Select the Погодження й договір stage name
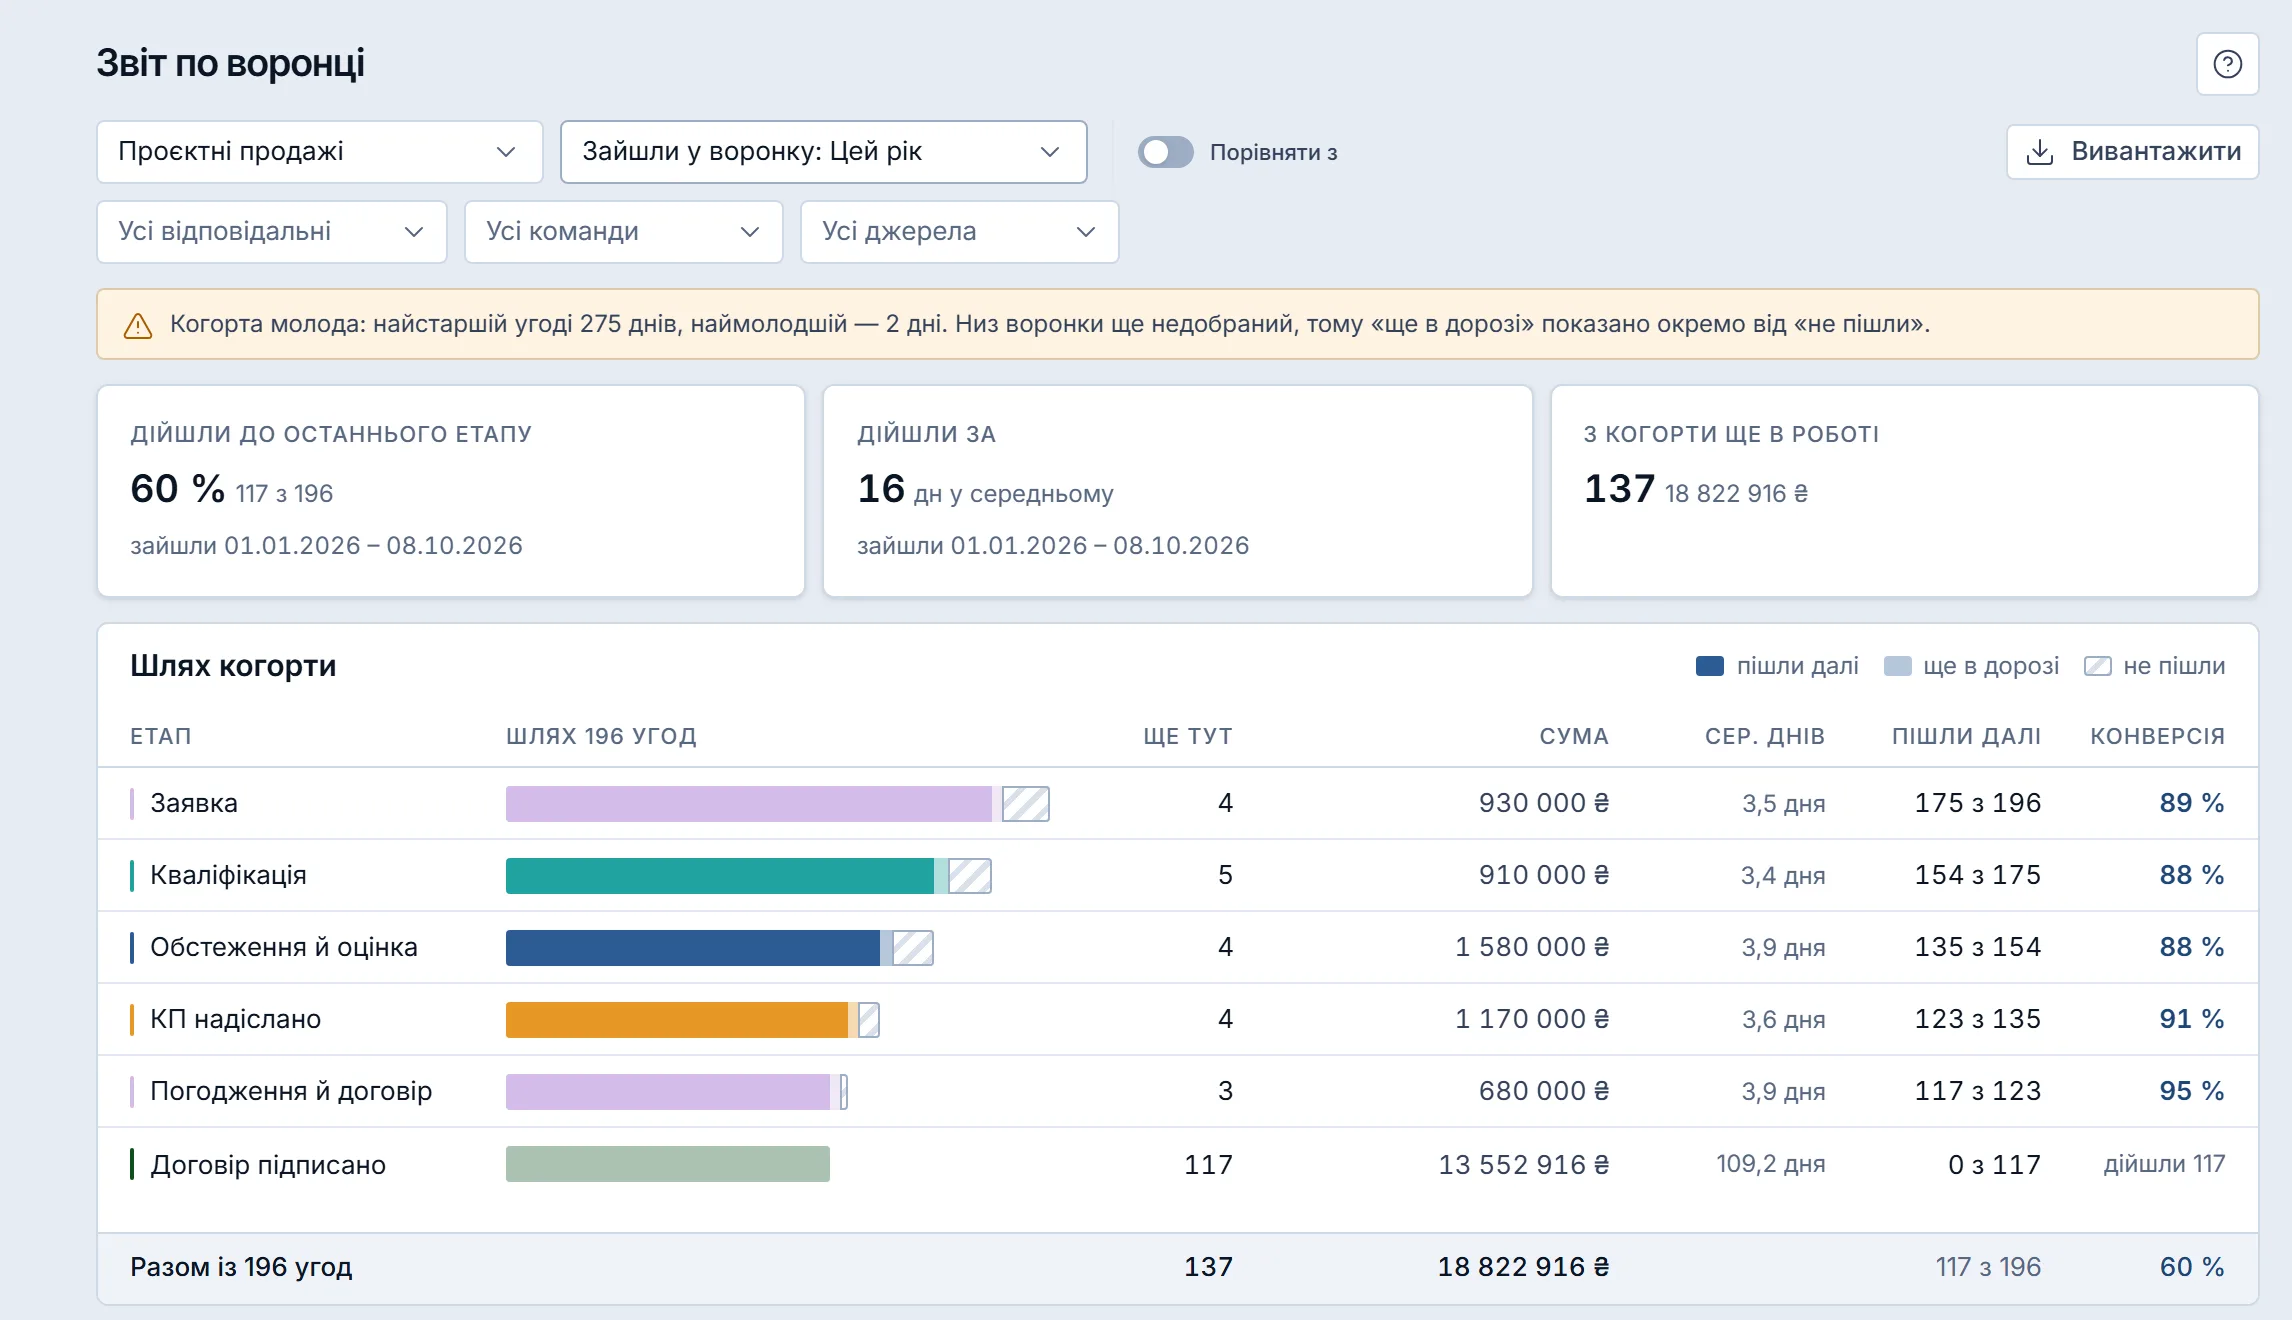The height and width of the screenshot is (1320, 2292). [291, 1091]
